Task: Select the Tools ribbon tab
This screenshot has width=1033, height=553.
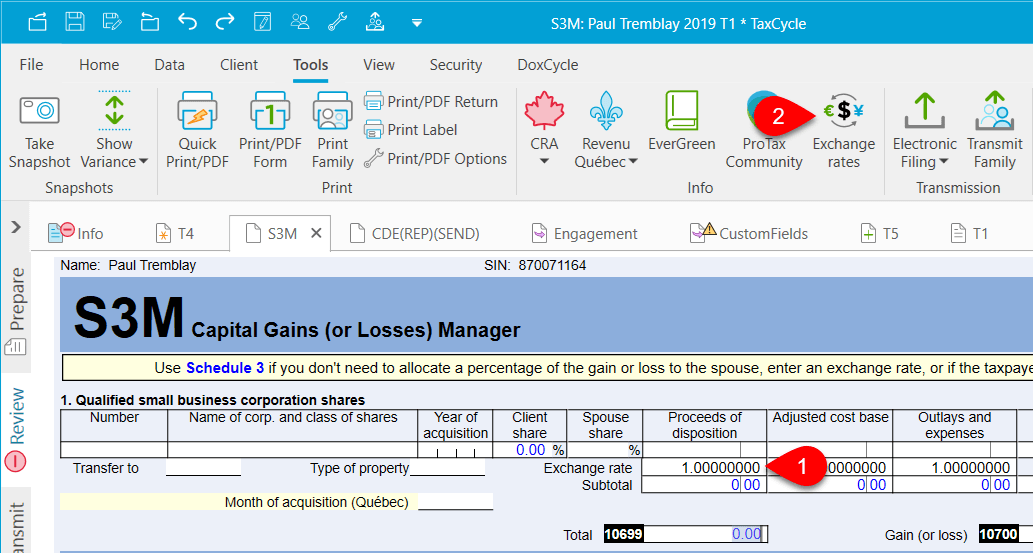Action: coord(310,65)
